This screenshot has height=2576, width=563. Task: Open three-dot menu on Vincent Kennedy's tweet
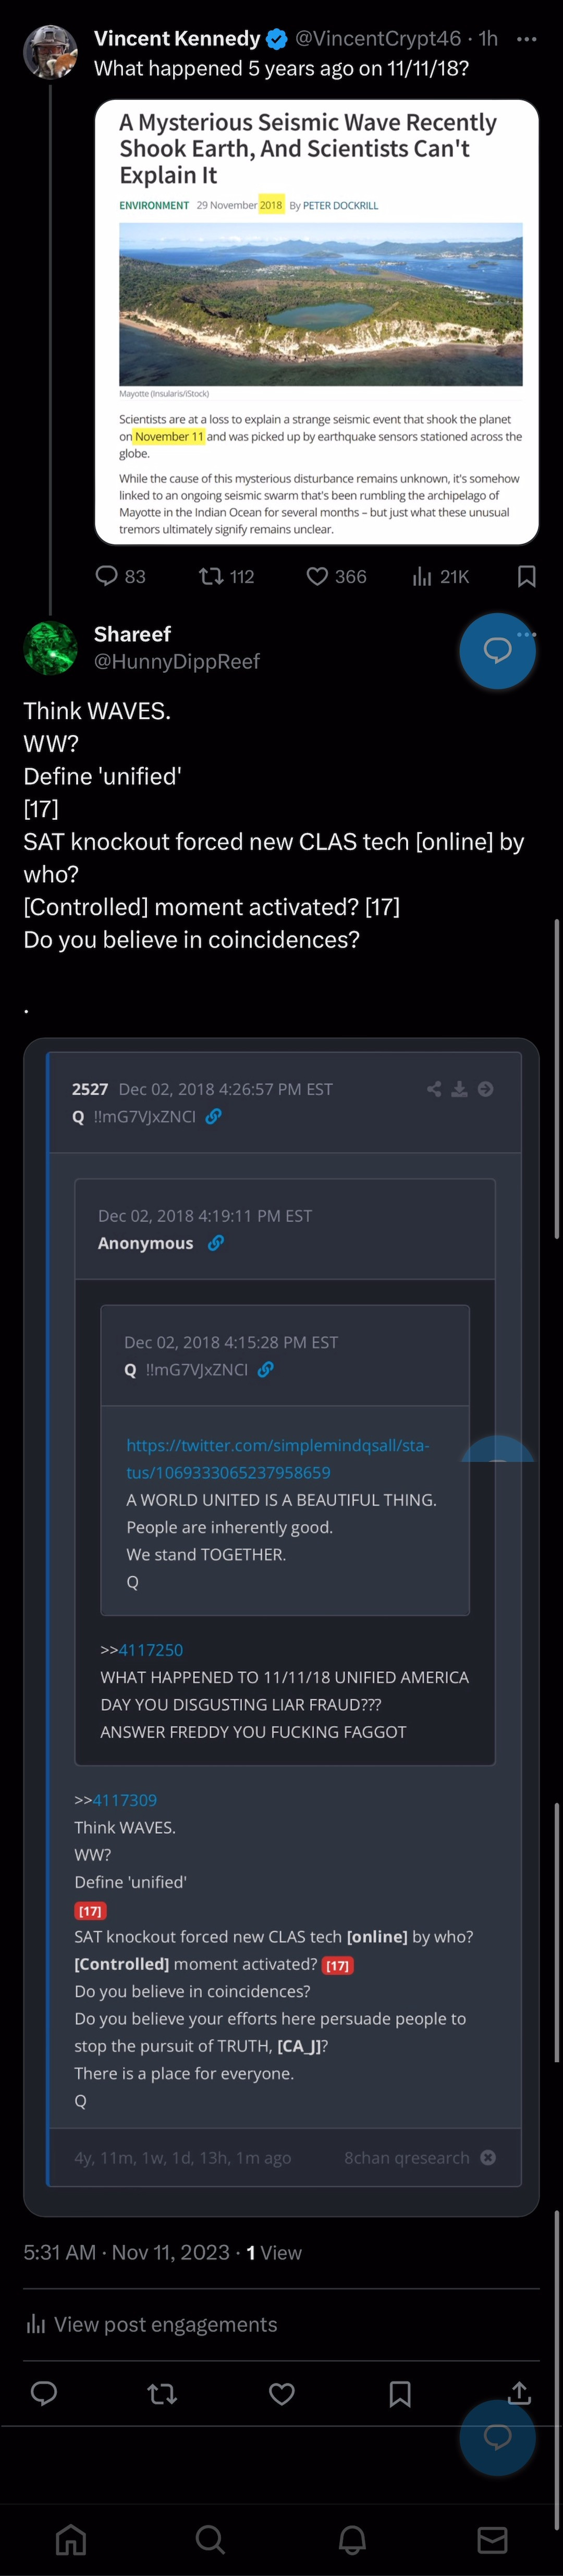coord(526,39)
